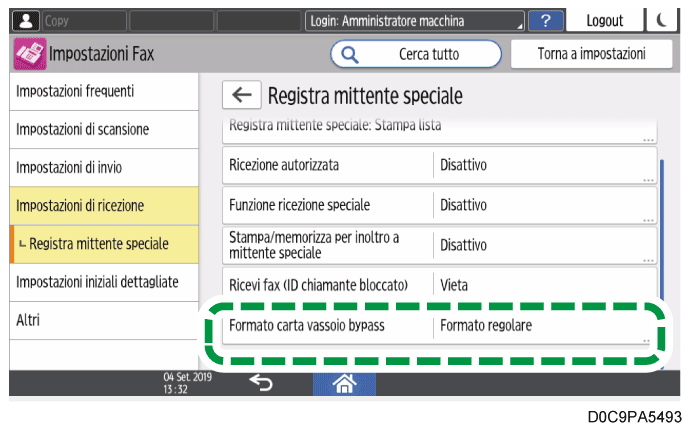691x427 pixels.
Task: Click the magnifier icon in Cerca tutto
Action: click(x=351, y=54)
